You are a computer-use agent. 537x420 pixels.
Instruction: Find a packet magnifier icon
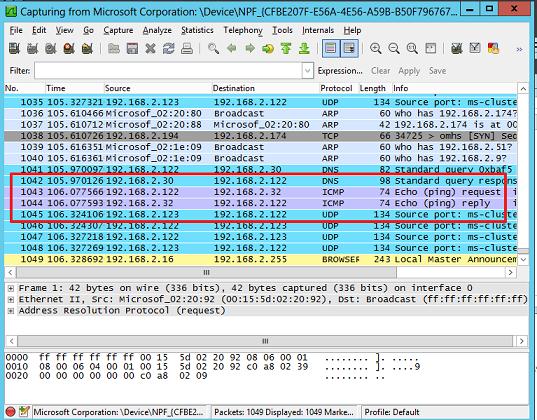[213, 49]
